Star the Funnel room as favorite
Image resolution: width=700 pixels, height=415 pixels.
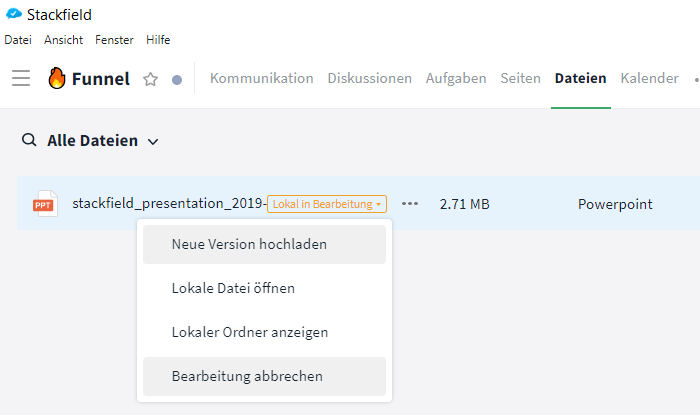coord(150,79)
